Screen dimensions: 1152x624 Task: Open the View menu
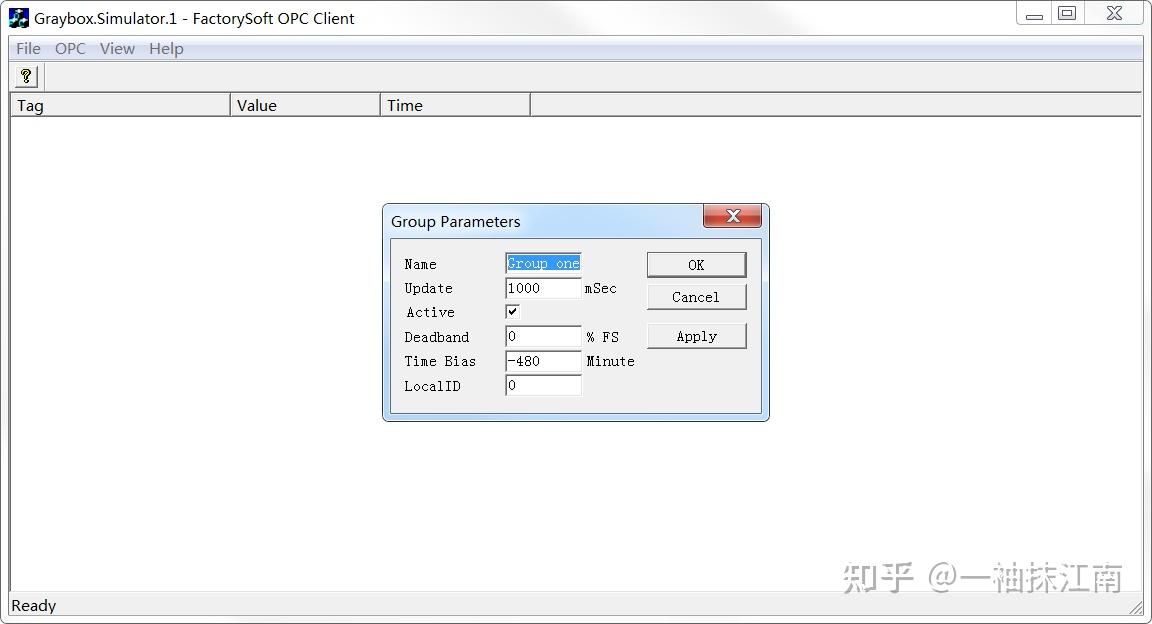tap(117, 48)
